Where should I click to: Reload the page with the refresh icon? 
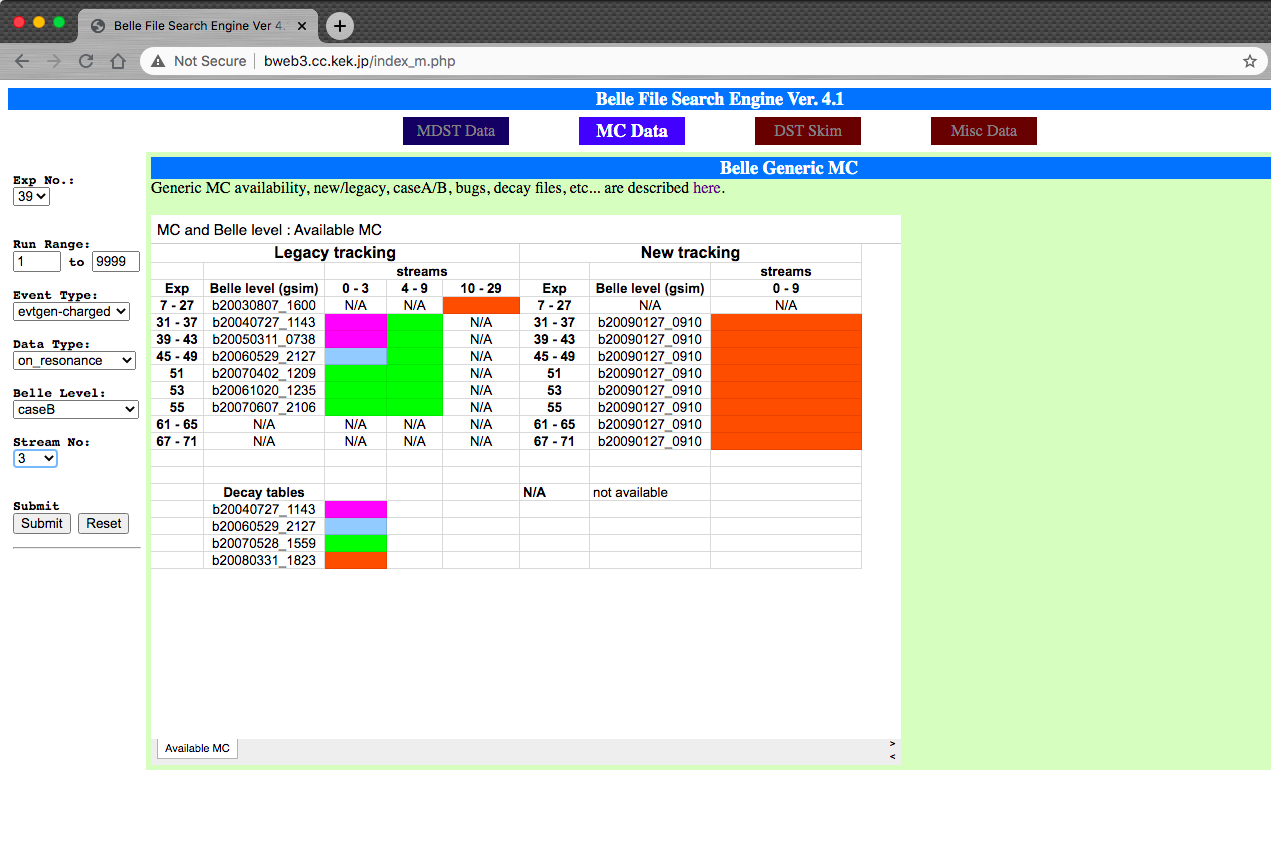(86, 61)
